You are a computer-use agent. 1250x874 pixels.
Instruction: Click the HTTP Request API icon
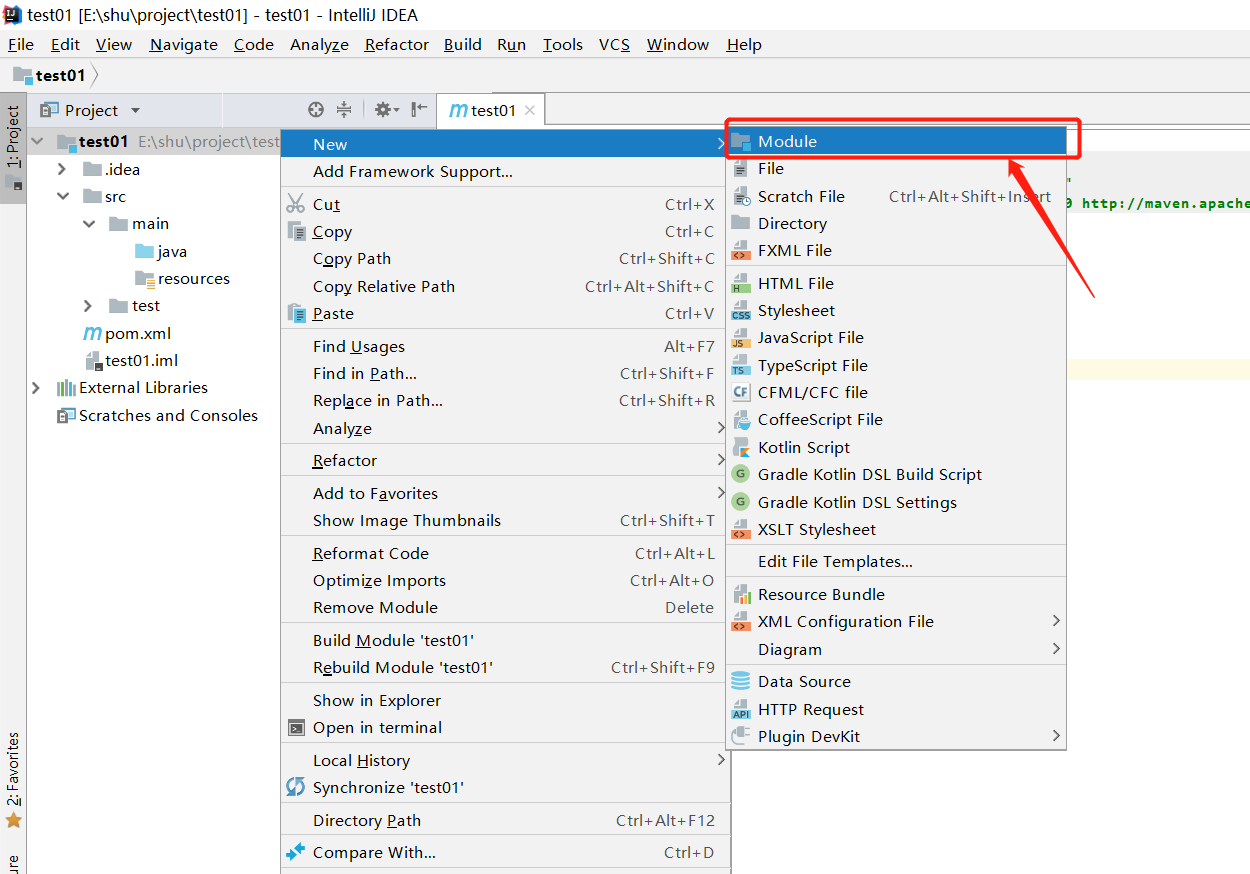coord(741,709)
